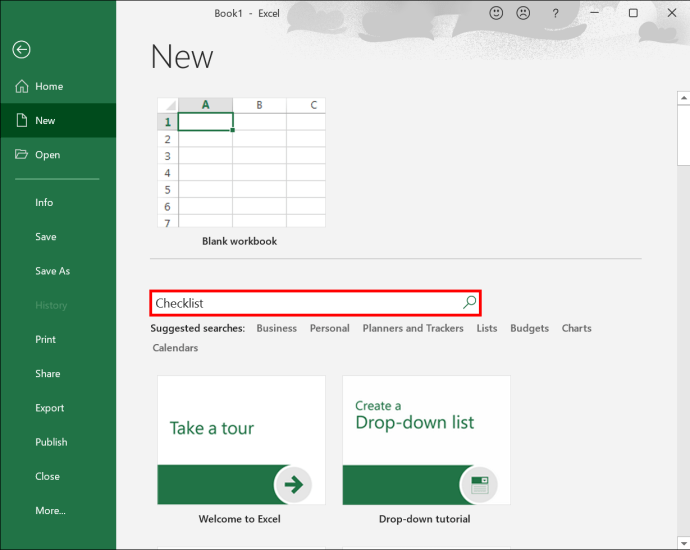Screen dimensions: 690x550
Task: Select Publish in the sidebar
Action: (58, 442)
